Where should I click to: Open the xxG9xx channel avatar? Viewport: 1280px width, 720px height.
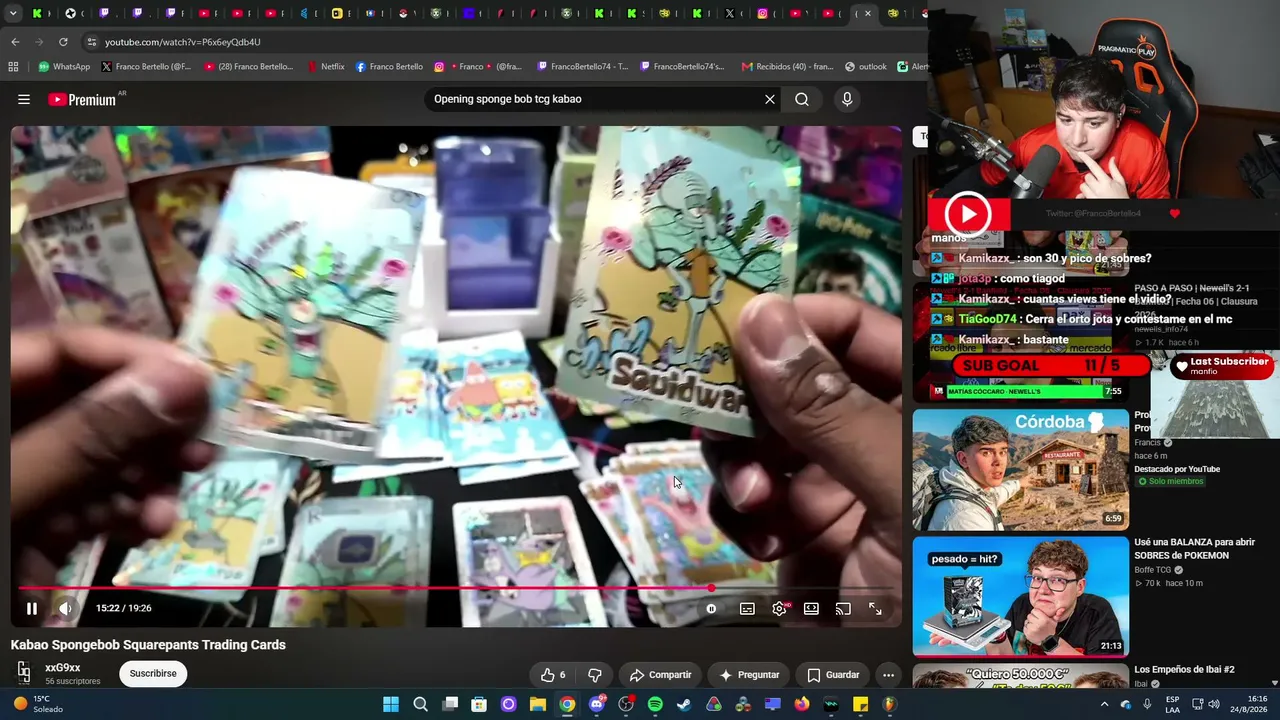click(x=24, y=673)
